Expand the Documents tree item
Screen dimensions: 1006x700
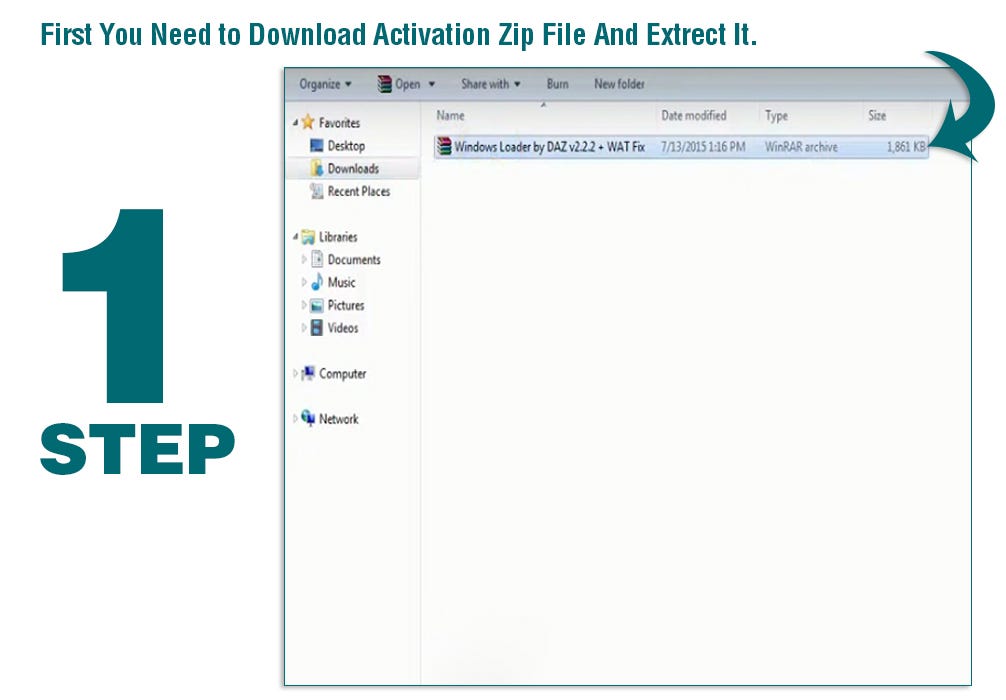click(x=306, y=259)
